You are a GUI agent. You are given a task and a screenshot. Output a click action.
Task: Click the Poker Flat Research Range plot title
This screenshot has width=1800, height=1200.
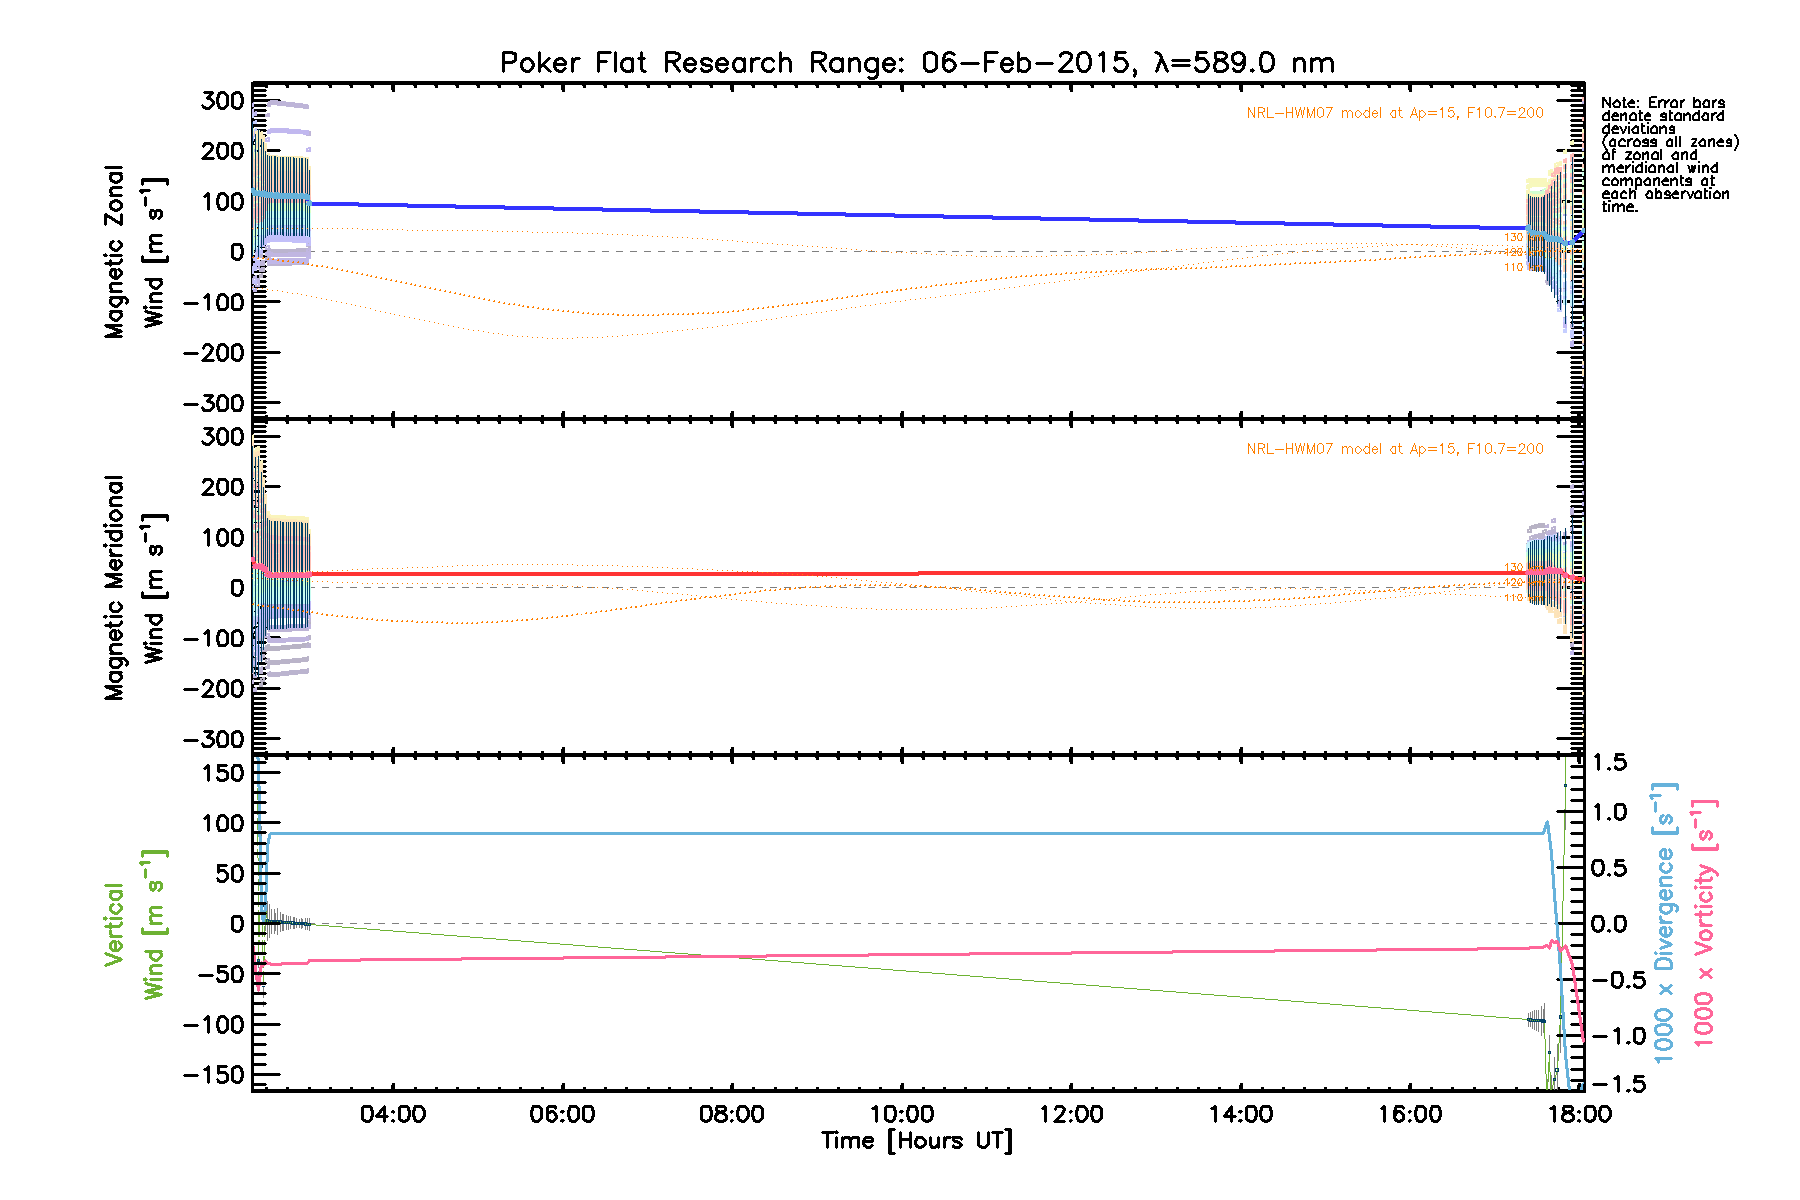pyautogui.click(x=916, y=63)
